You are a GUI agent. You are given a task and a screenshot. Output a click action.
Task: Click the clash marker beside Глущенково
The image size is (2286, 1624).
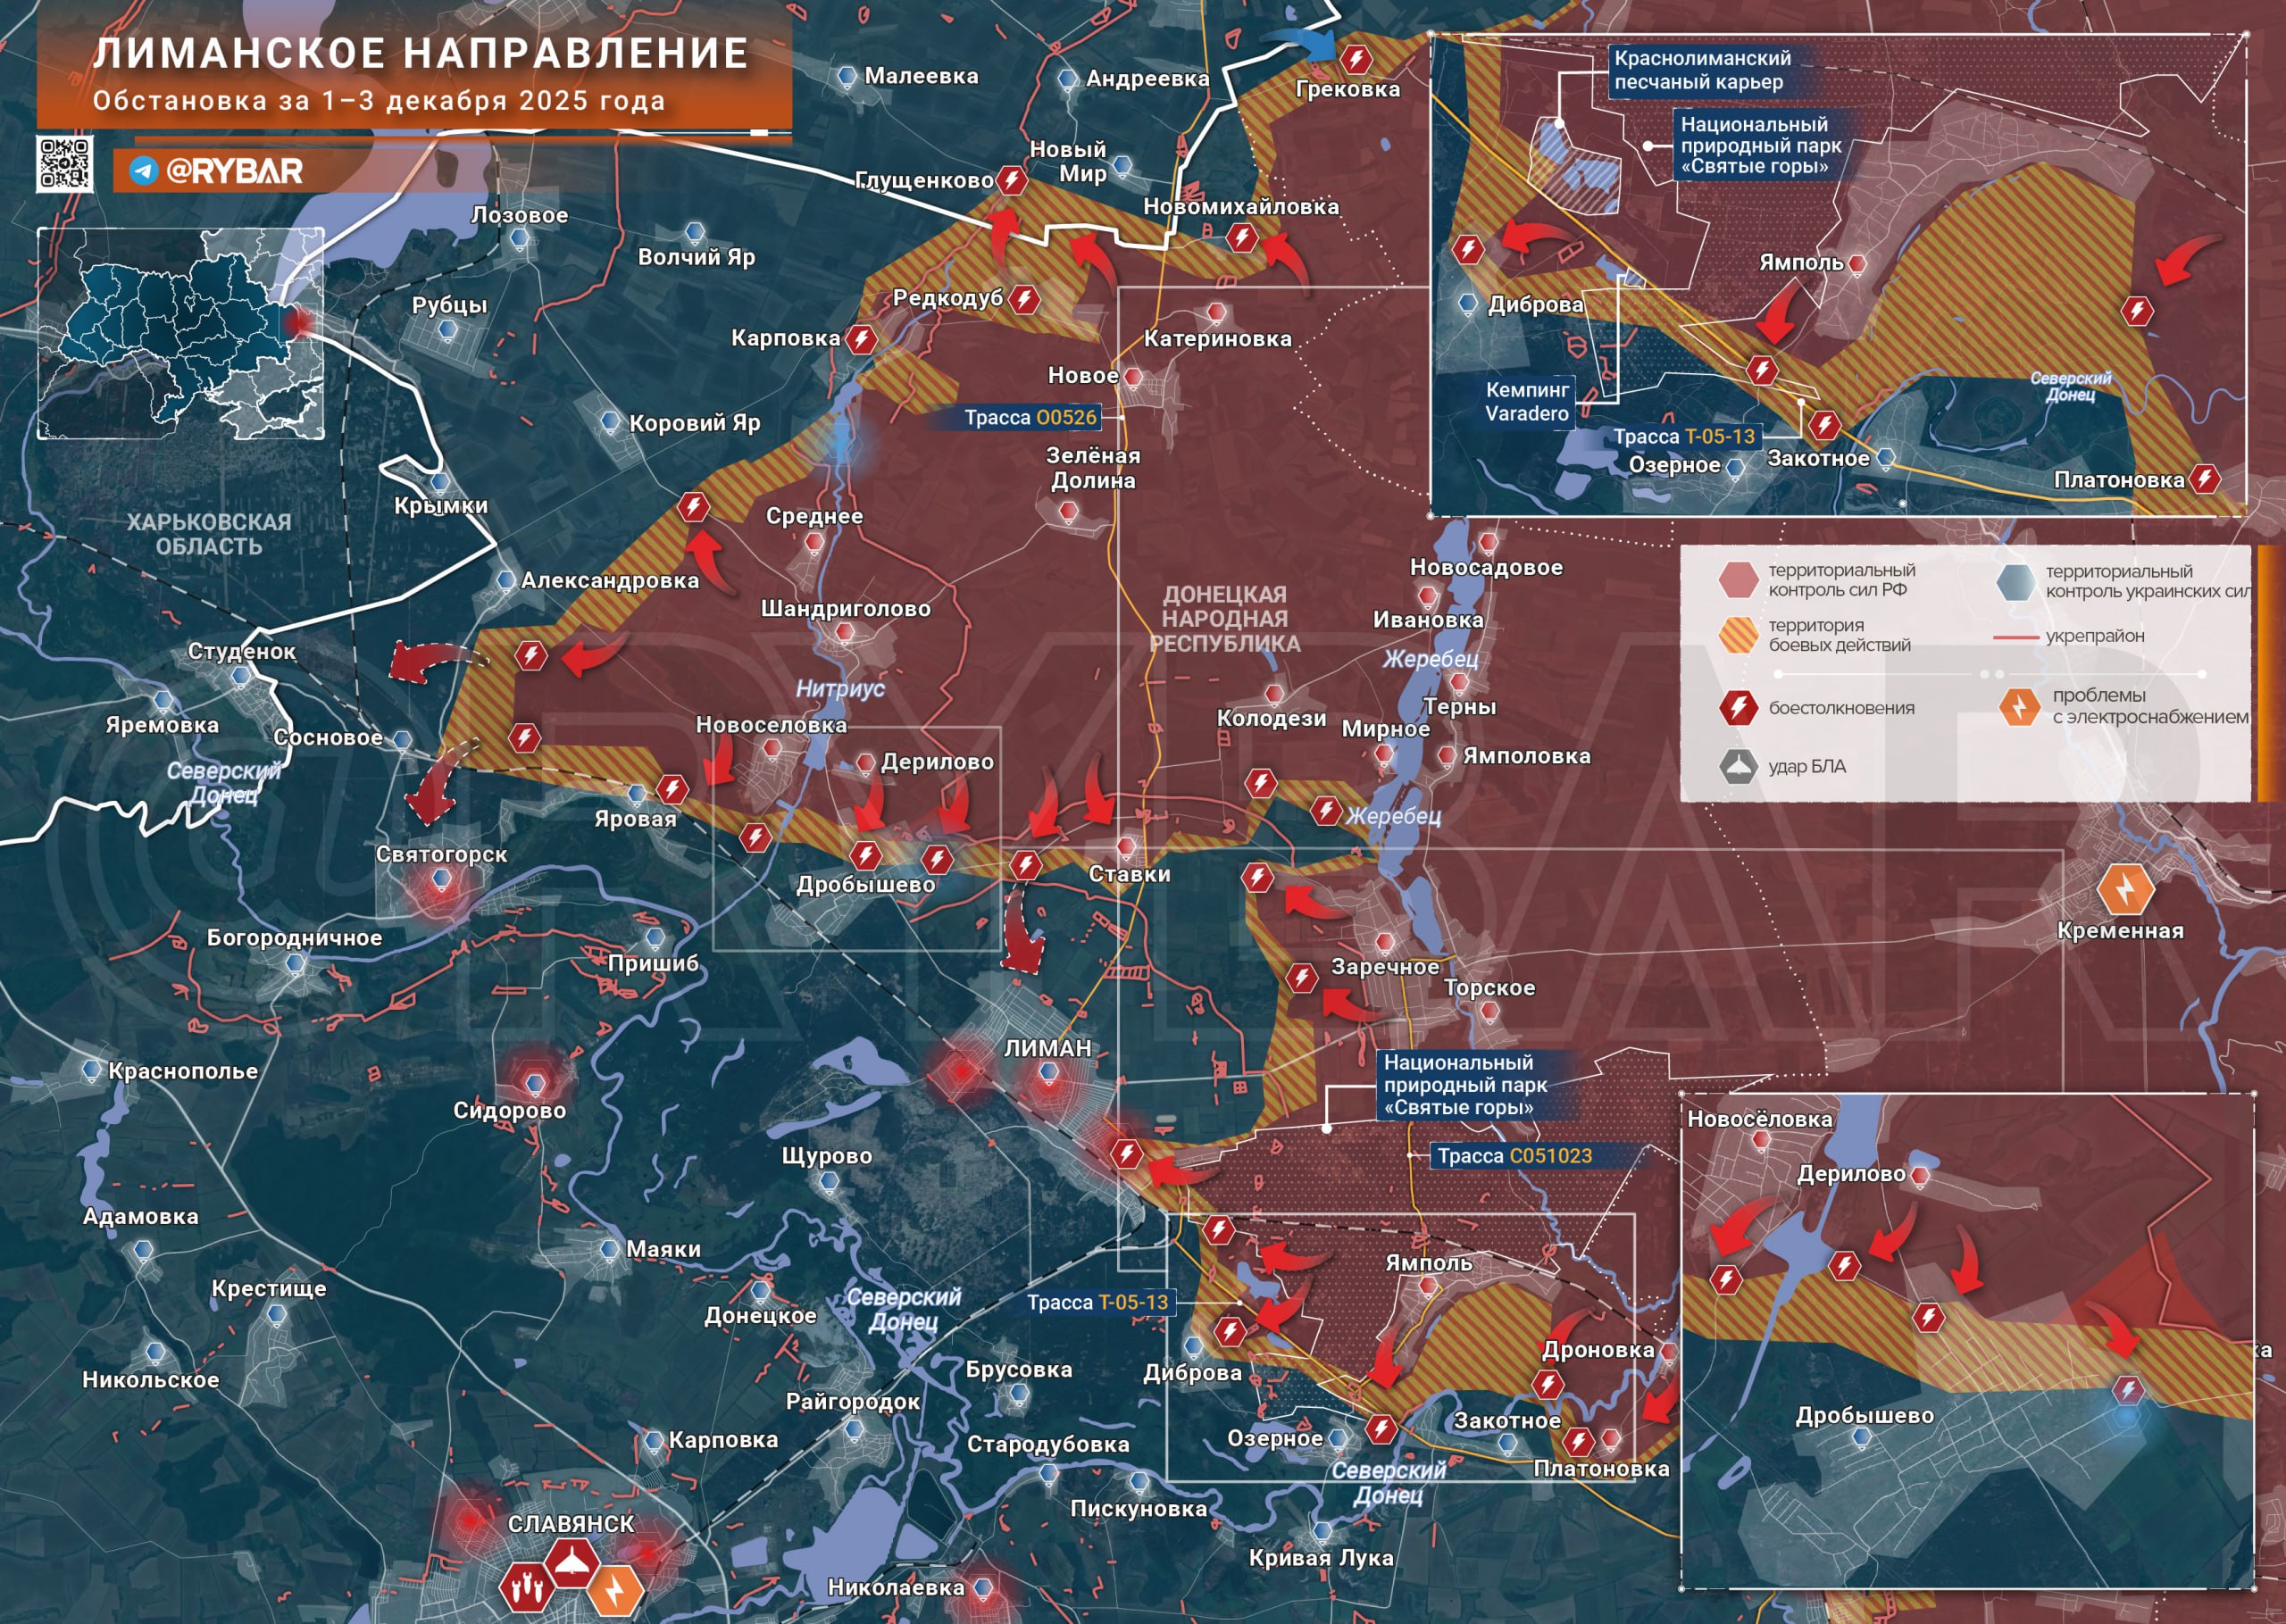pos(1012,180)
